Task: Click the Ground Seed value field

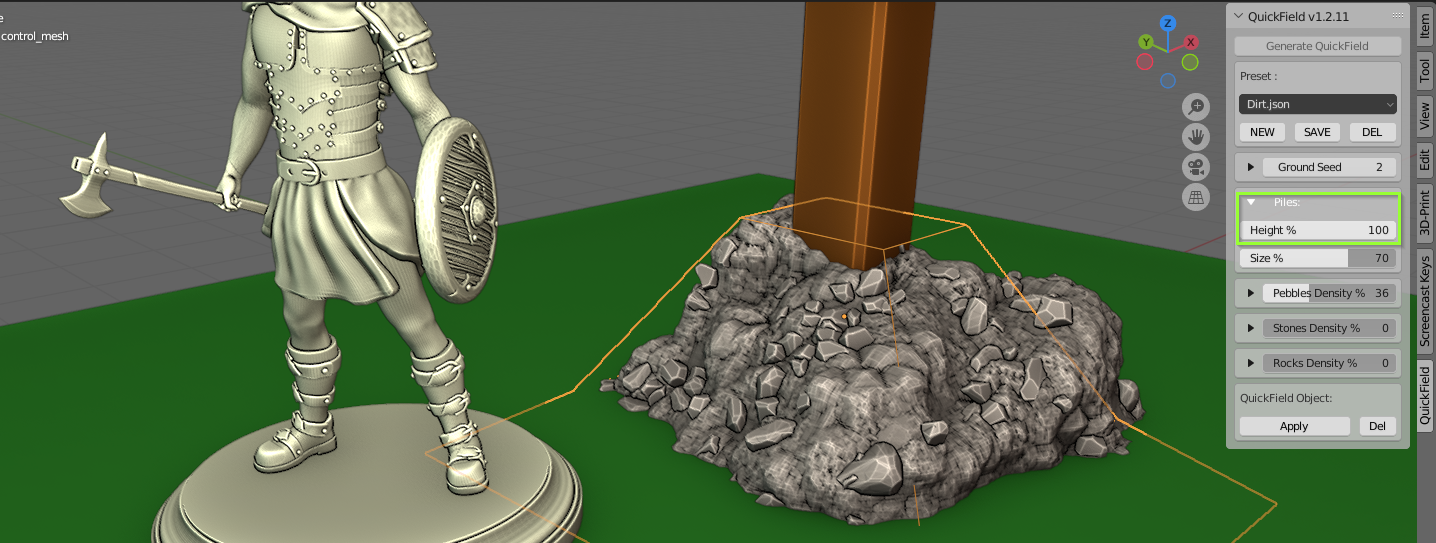Action: pos(1329,167)
